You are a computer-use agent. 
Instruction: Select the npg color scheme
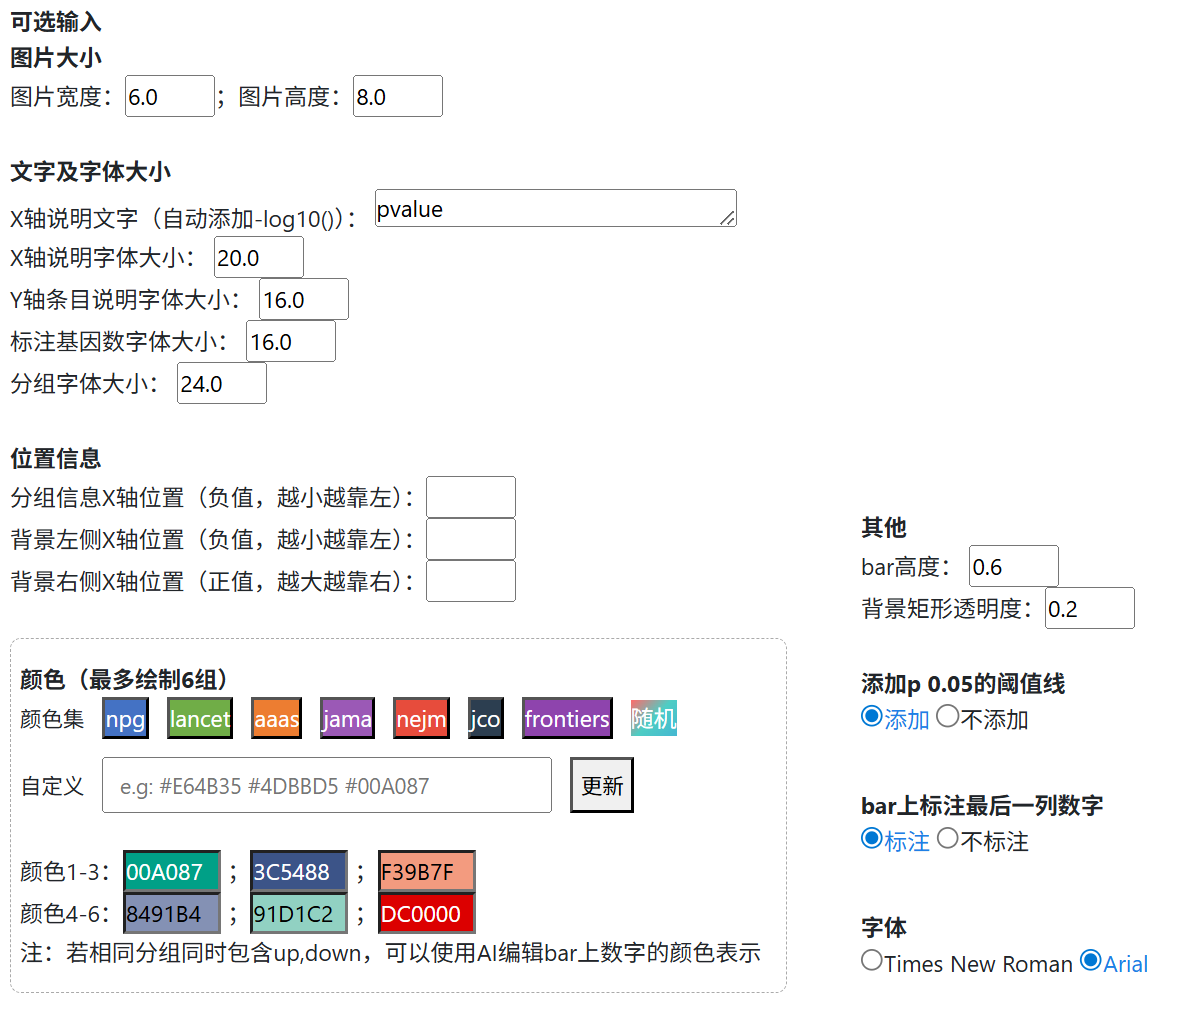point(124,718)
